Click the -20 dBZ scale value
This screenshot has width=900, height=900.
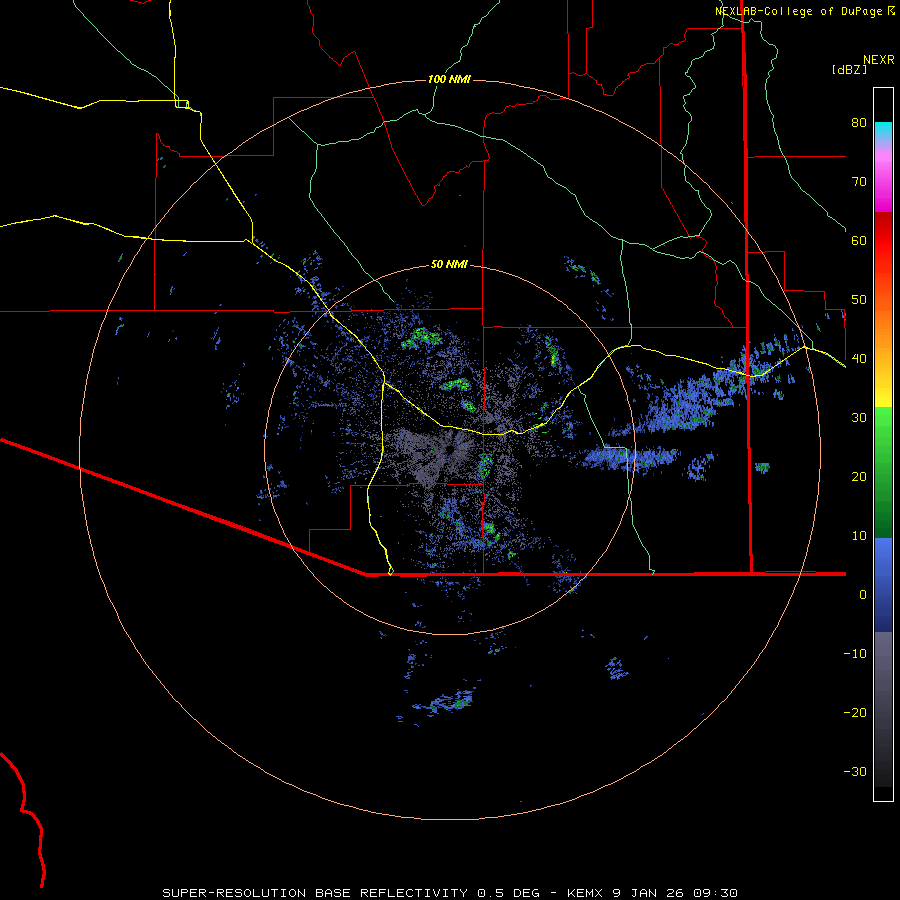click(x=855, y=712)
